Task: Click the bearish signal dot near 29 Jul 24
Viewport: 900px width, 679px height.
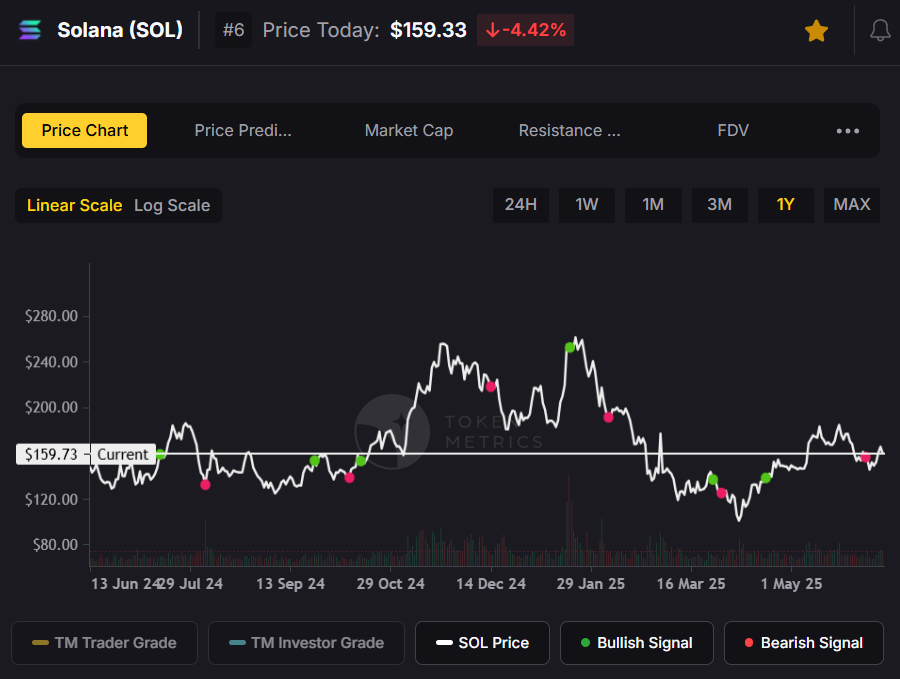Action: point(205,485)
